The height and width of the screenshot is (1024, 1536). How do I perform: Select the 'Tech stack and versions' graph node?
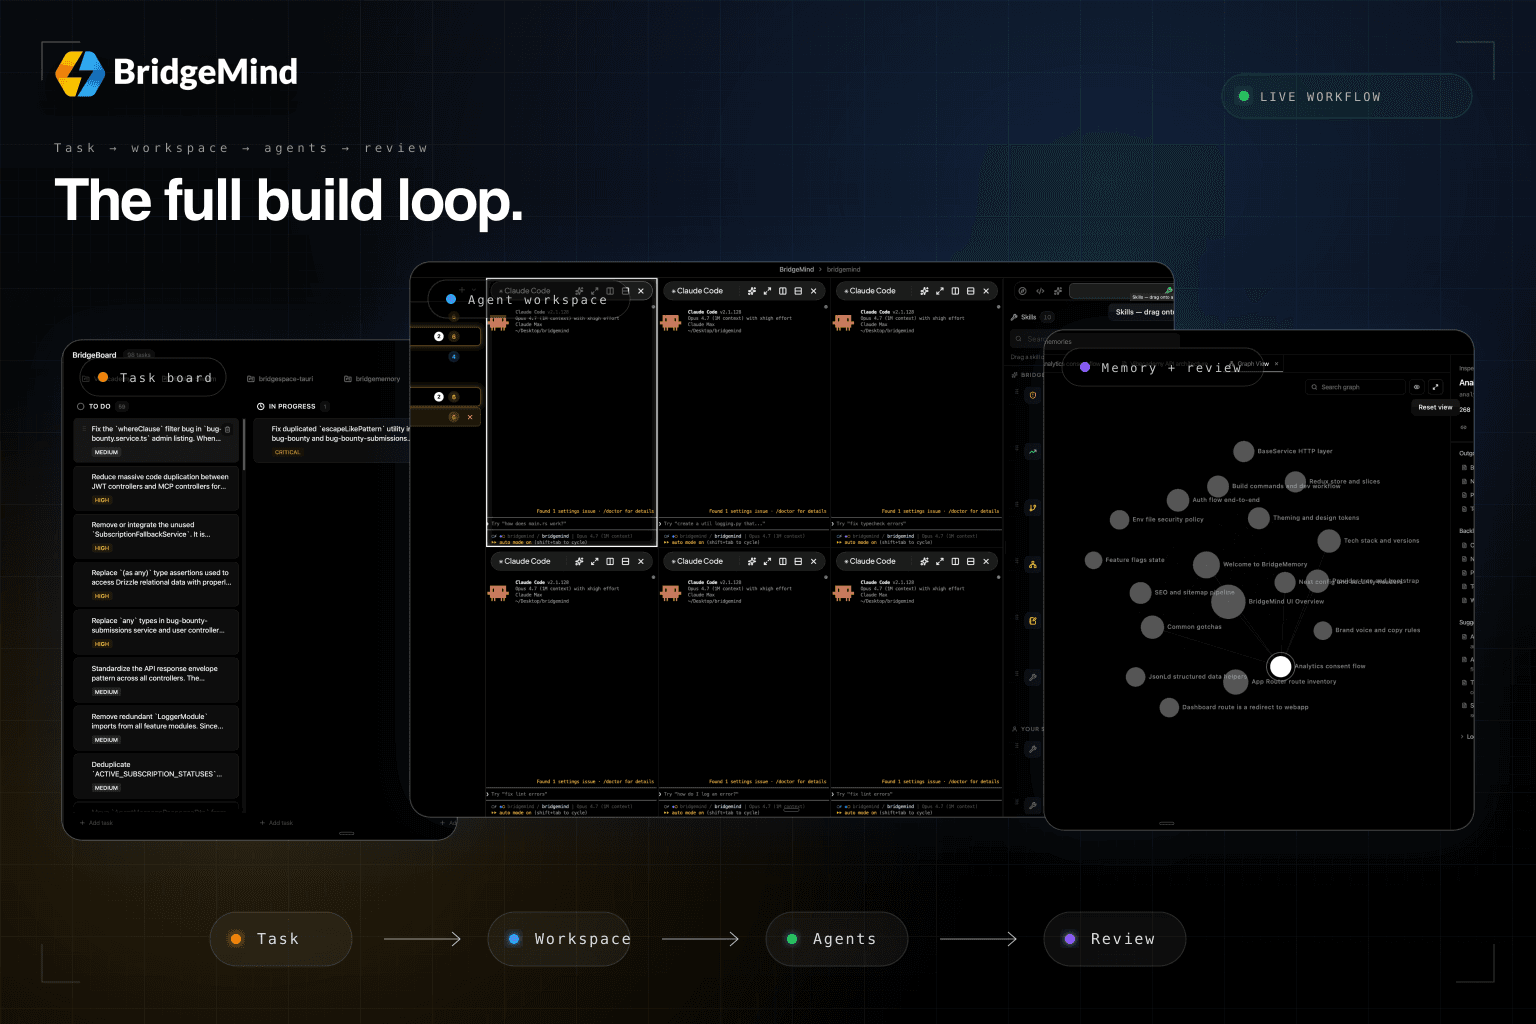pyautogui.click(x=1329, y=541)
